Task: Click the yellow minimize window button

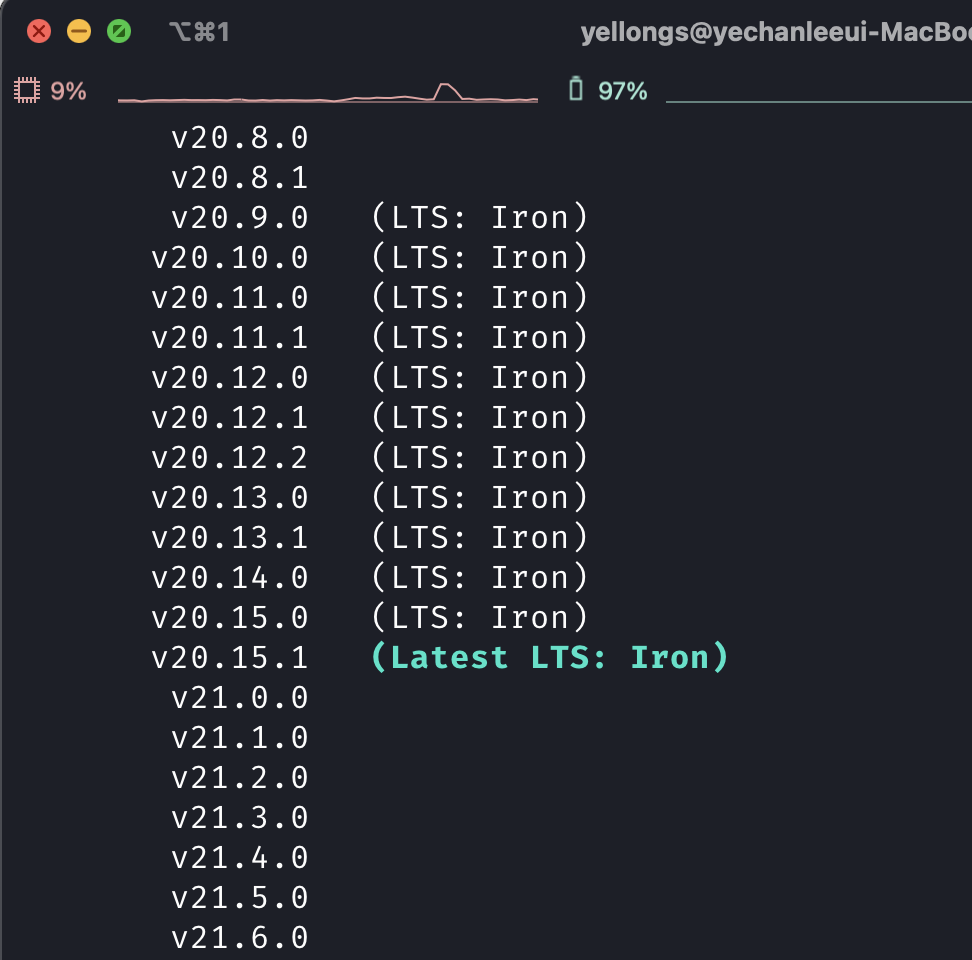Action: (79, 31)
